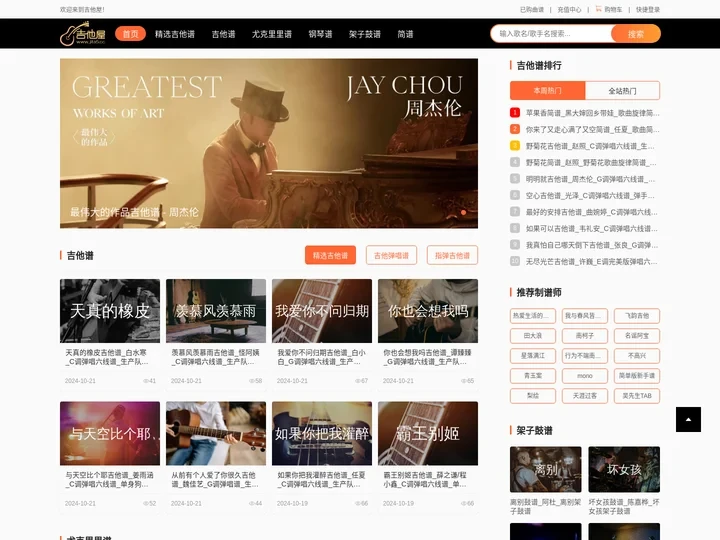The image size is (720, 540).
Task: Open the 坏女孩 drum score thumbnail
Action: pos(624,469)
